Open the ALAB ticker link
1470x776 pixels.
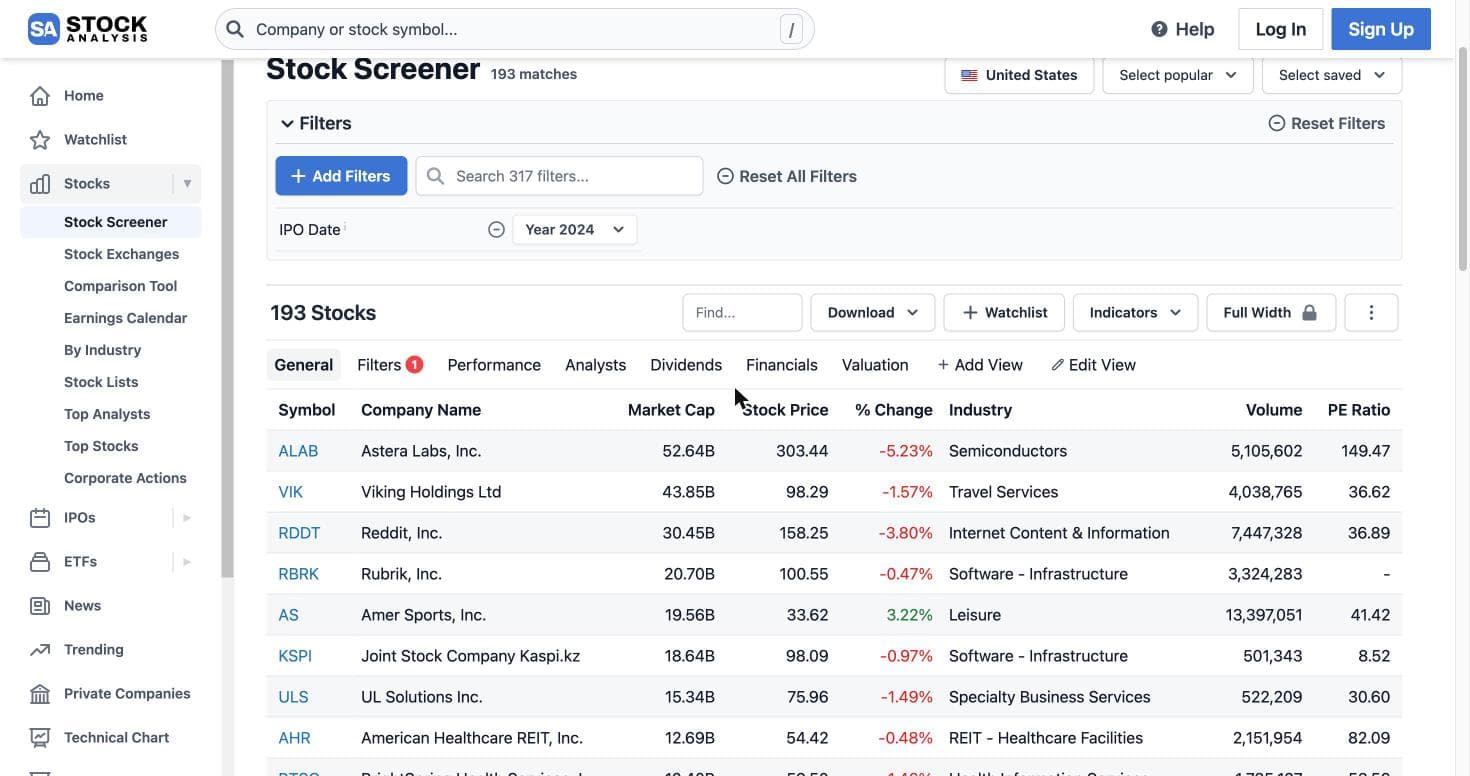(x=298, y=451)
